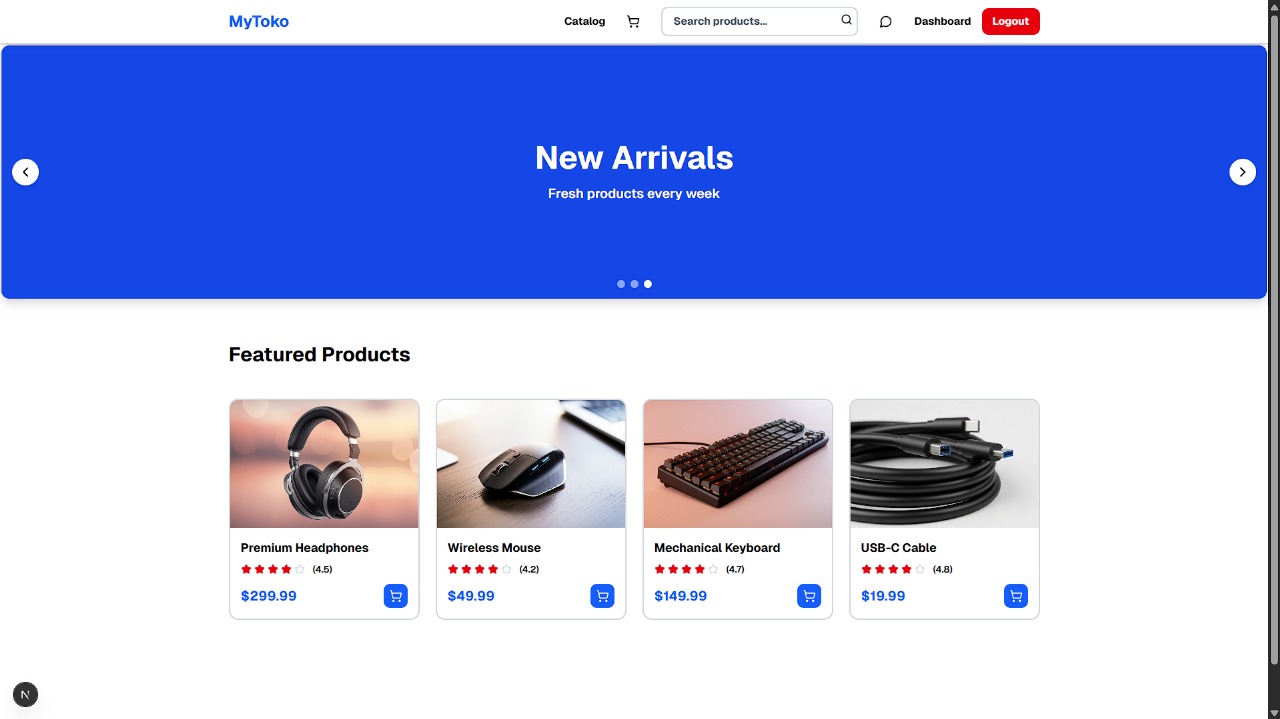Advance to next carousel slide
The height and width of the screenshot is (719, 1280).
point(1242,172)
